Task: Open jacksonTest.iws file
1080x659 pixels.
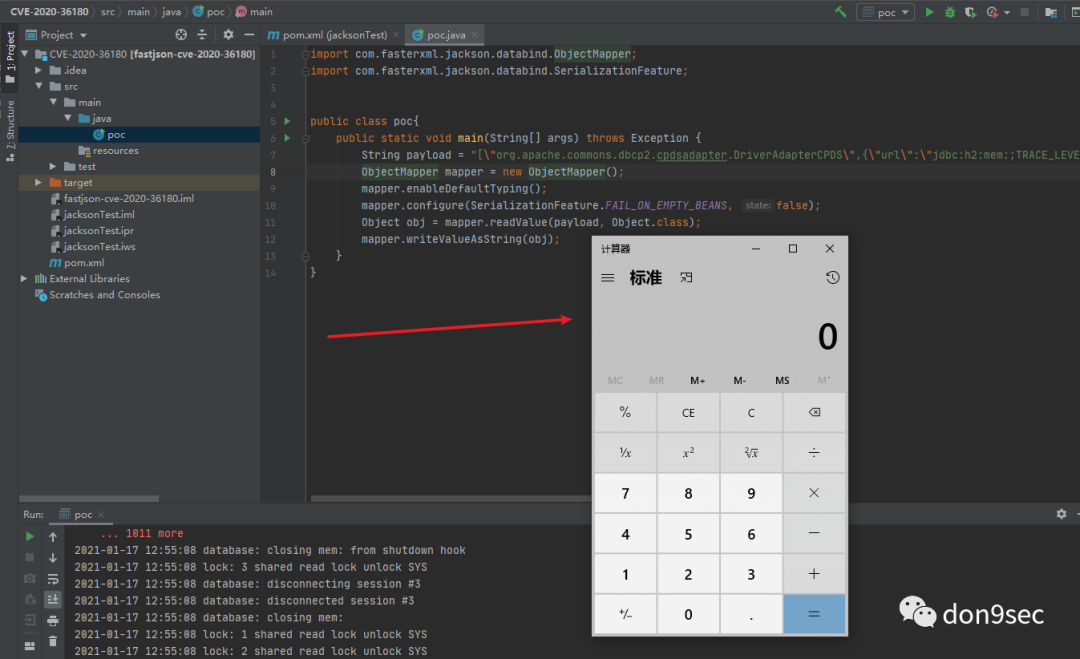Action: 93,247
